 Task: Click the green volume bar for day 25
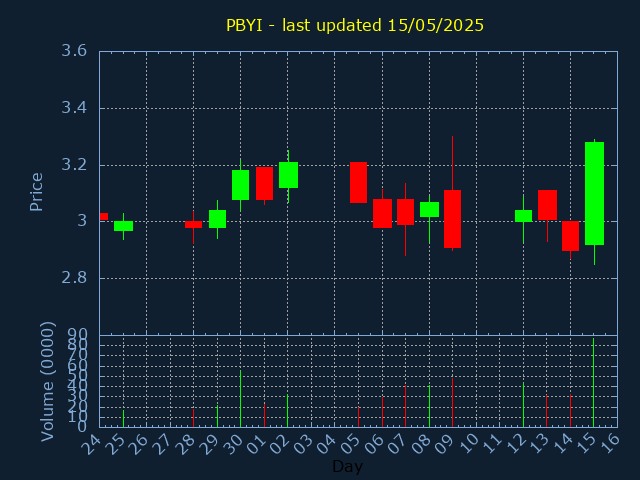123,418
